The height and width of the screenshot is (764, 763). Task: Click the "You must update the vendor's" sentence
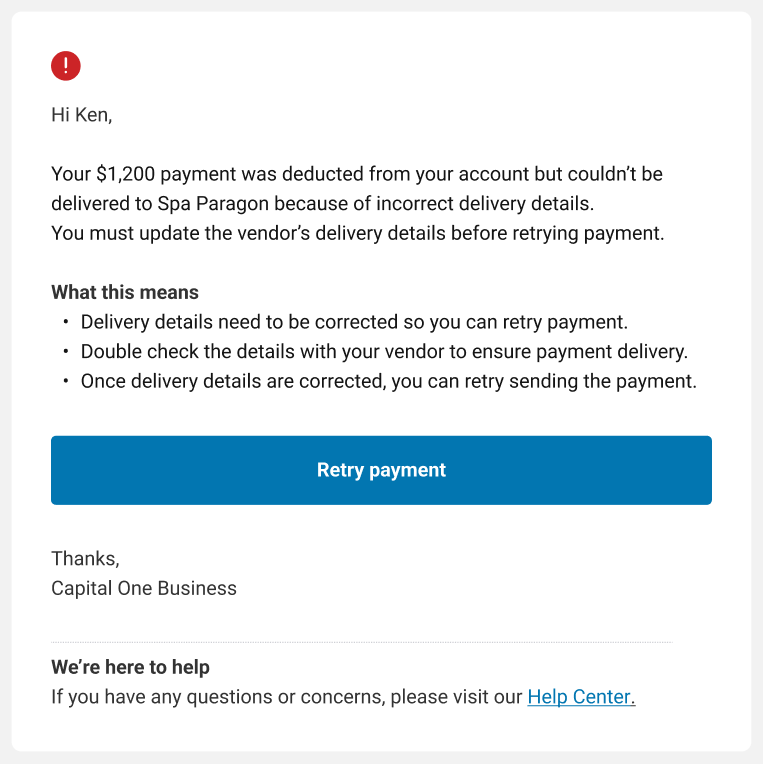[357, 234]
